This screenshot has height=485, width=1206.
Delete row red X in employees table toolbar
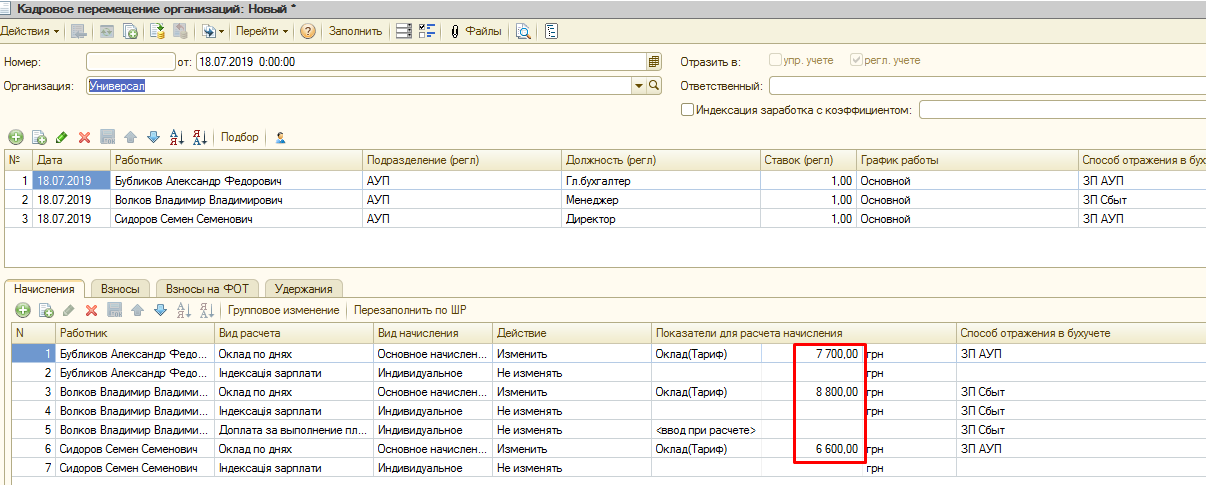(x=85, y=137)
